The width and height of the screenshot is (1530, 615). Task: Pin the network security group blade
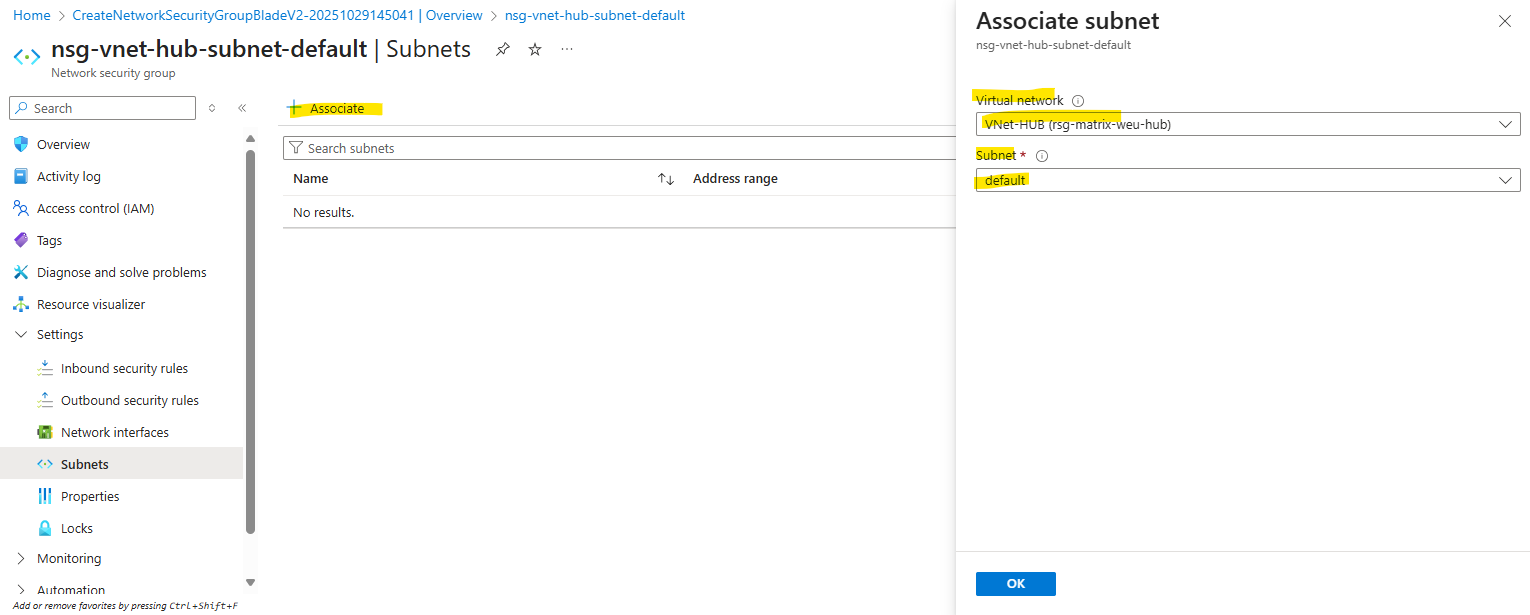tap(503, 49)
